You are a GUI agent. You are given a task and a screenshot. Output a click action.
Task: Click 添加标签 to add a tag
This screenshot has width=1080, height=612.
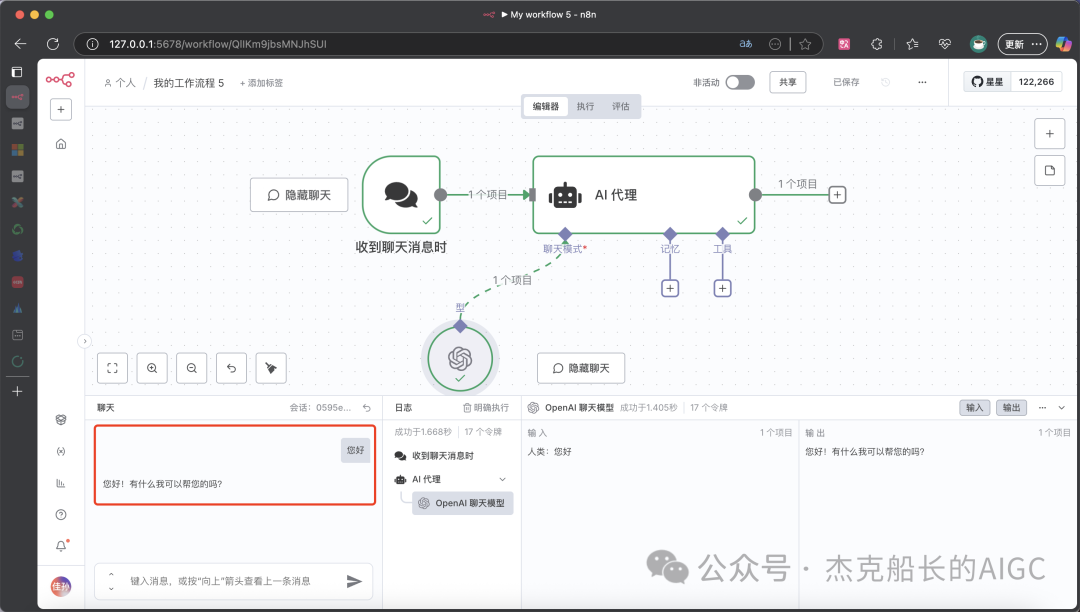pos(261,83)
